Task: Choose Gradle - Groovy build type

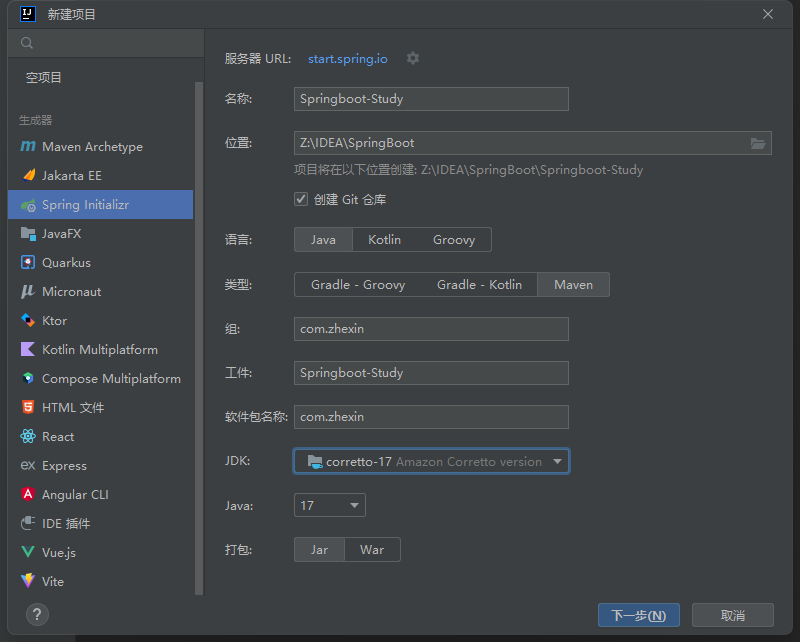Action: click(x=358, y=285)
